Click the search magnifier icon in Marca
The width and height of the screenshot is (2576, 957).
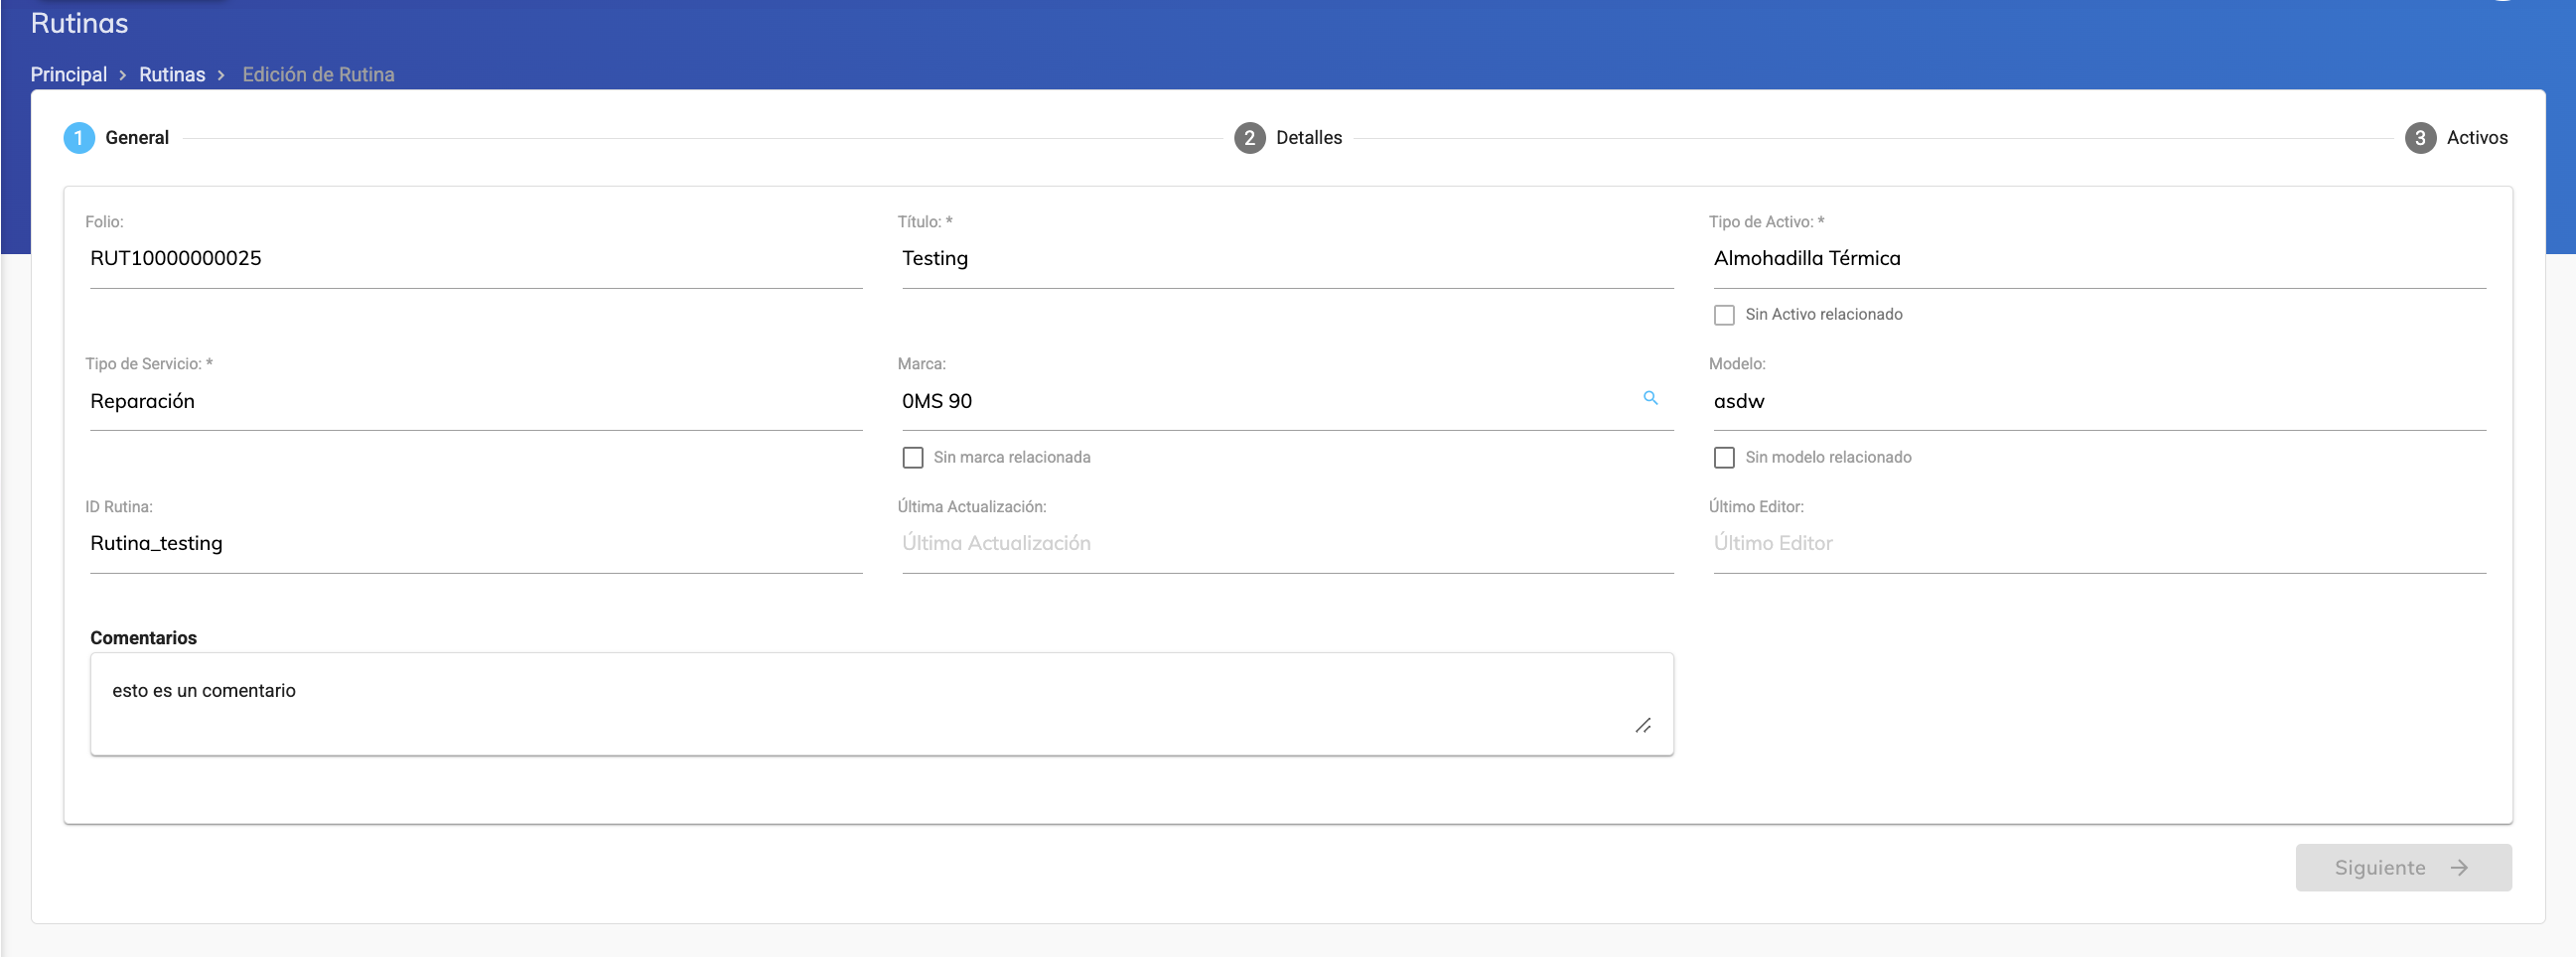click(1650, 398)
